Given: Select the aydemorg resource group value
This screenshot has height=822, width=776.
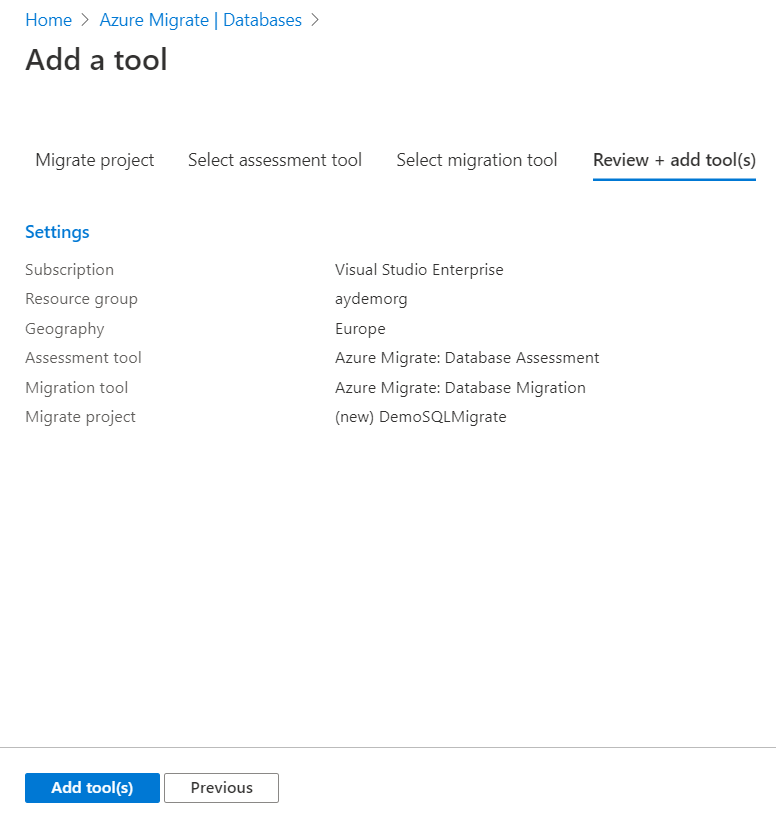Looking at the screenshot, I should coord(371,299).
